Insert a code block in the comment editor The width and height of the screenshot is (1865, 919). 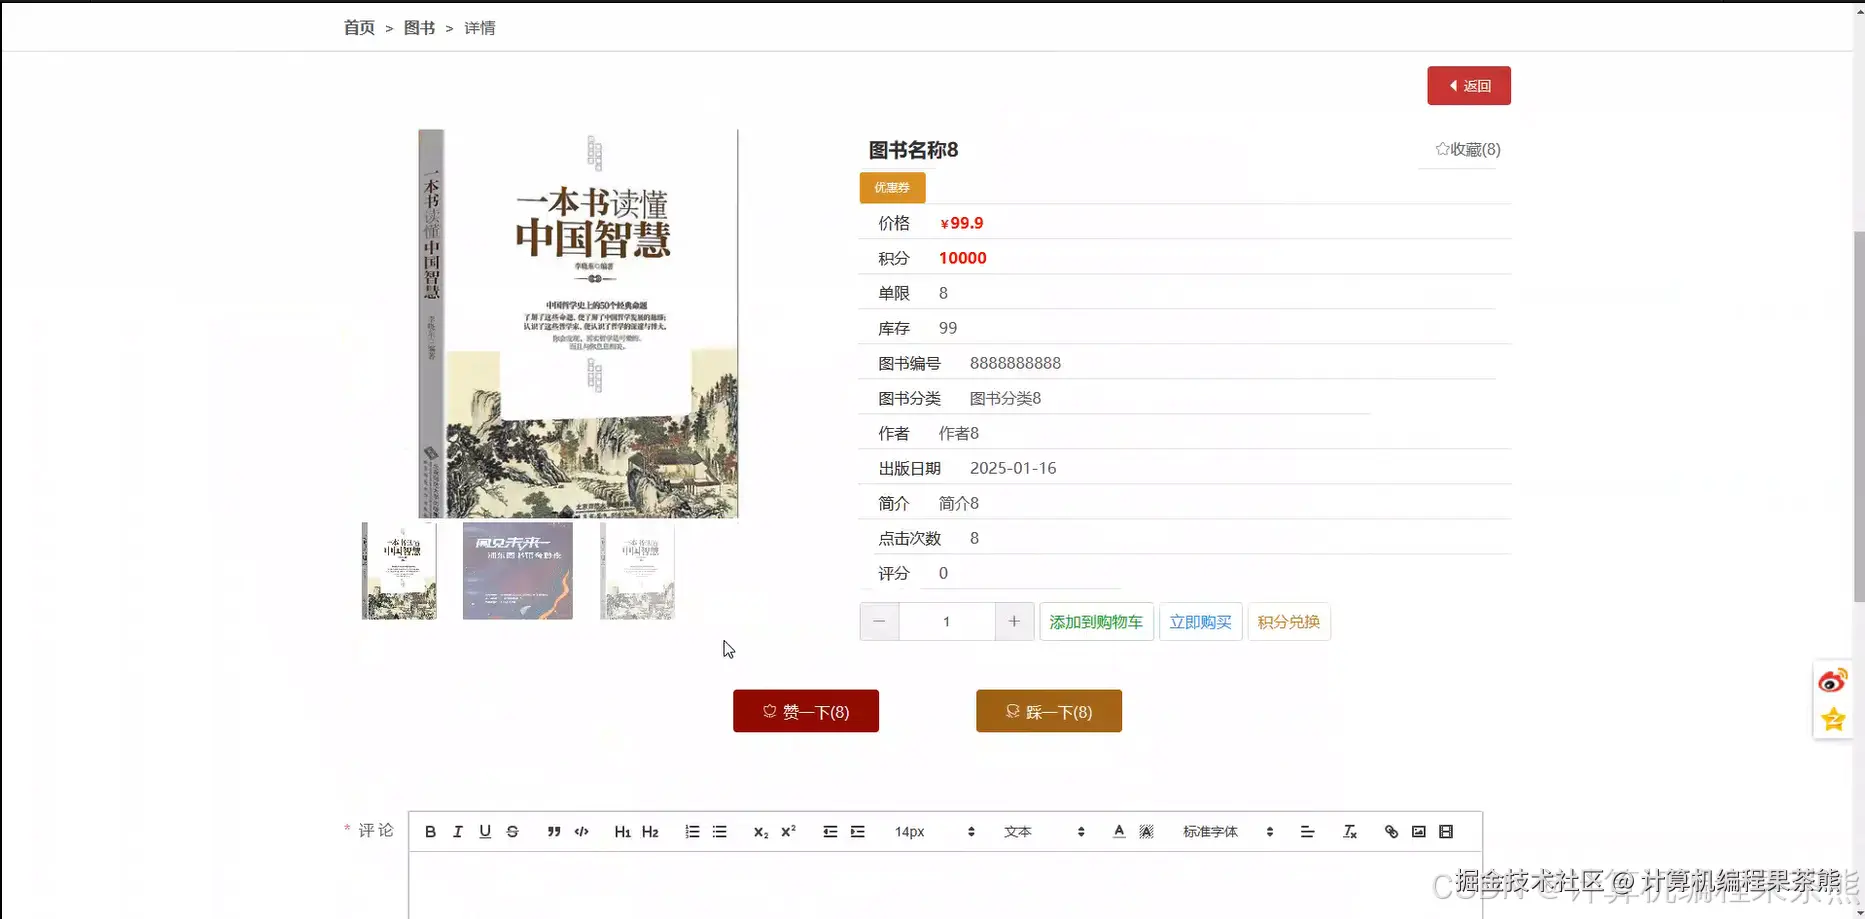(x=581, y=831)
